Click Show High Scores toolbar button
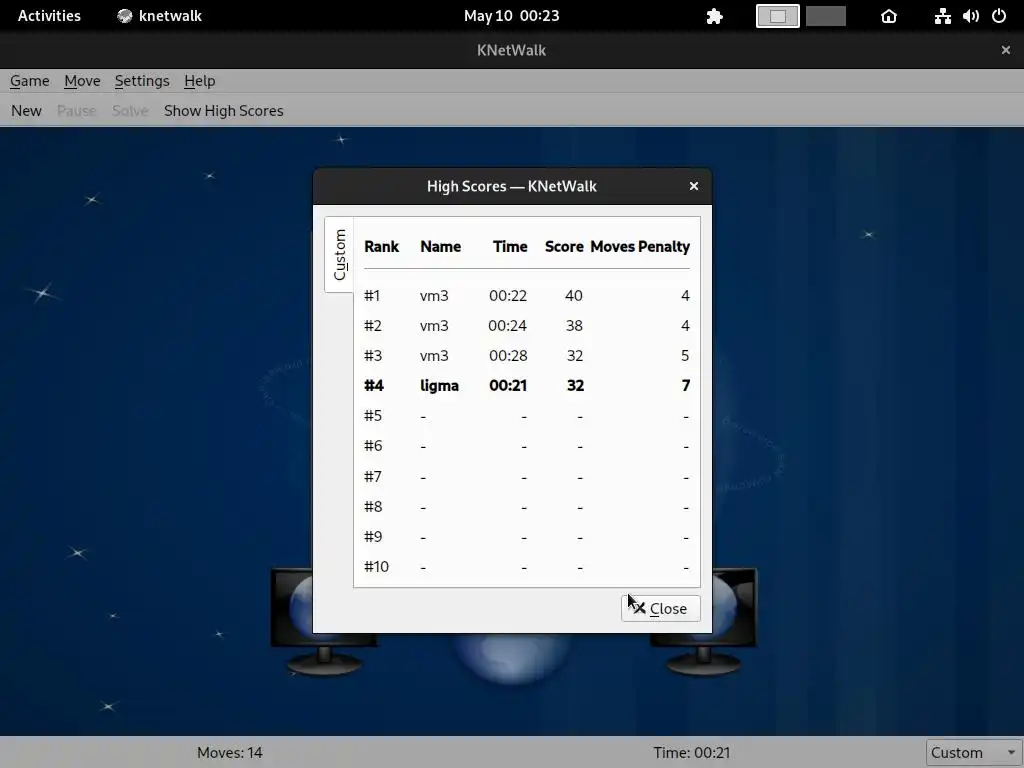The width and height of the screenshot is (1024, 768). [x=223, y=111]
